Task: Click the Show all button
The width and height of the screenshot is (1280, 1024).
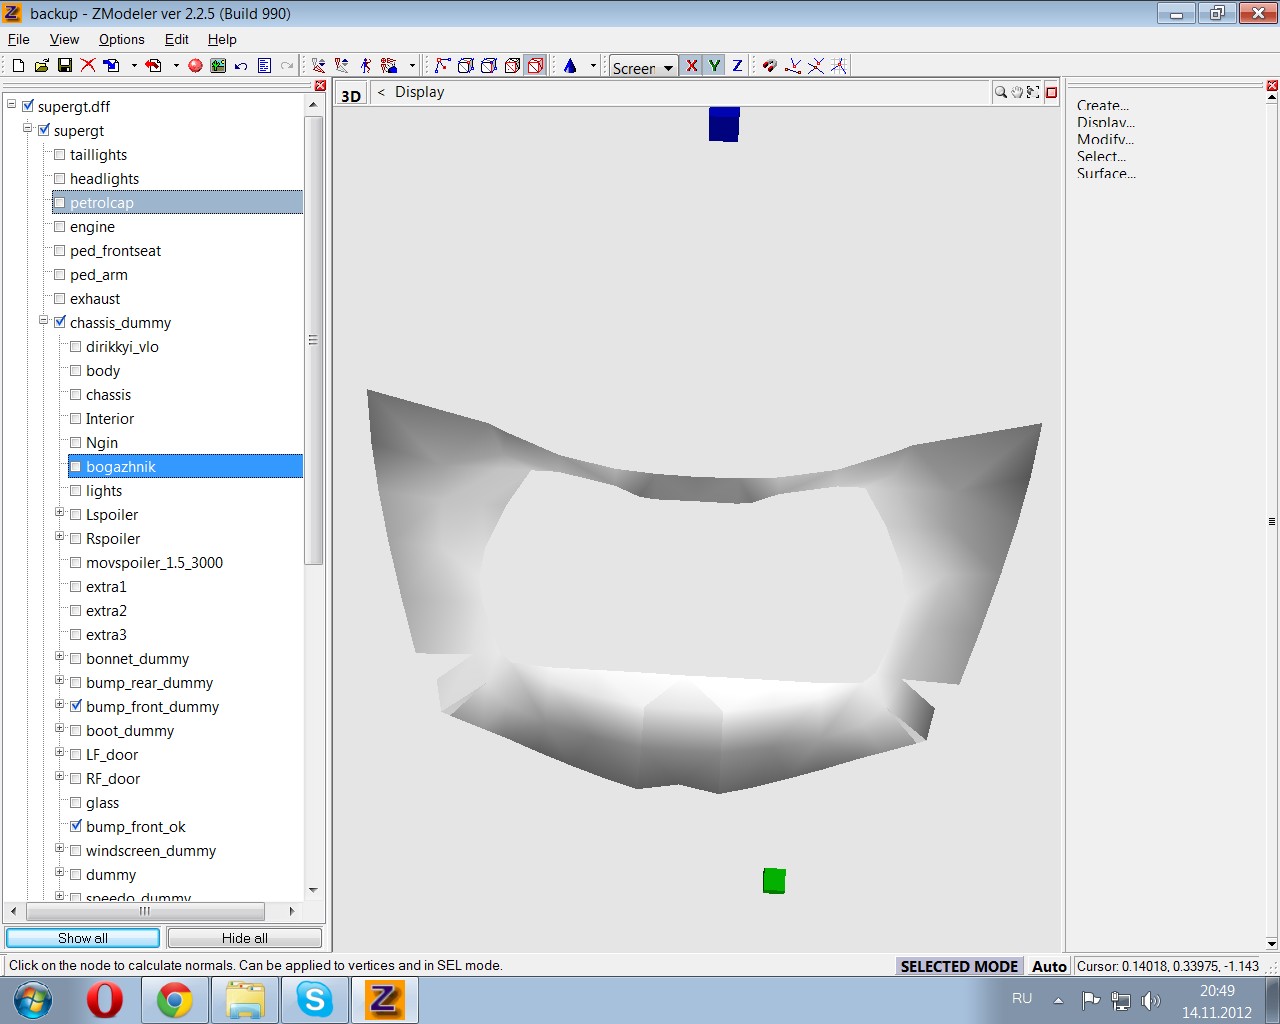Action: point(82,938)
